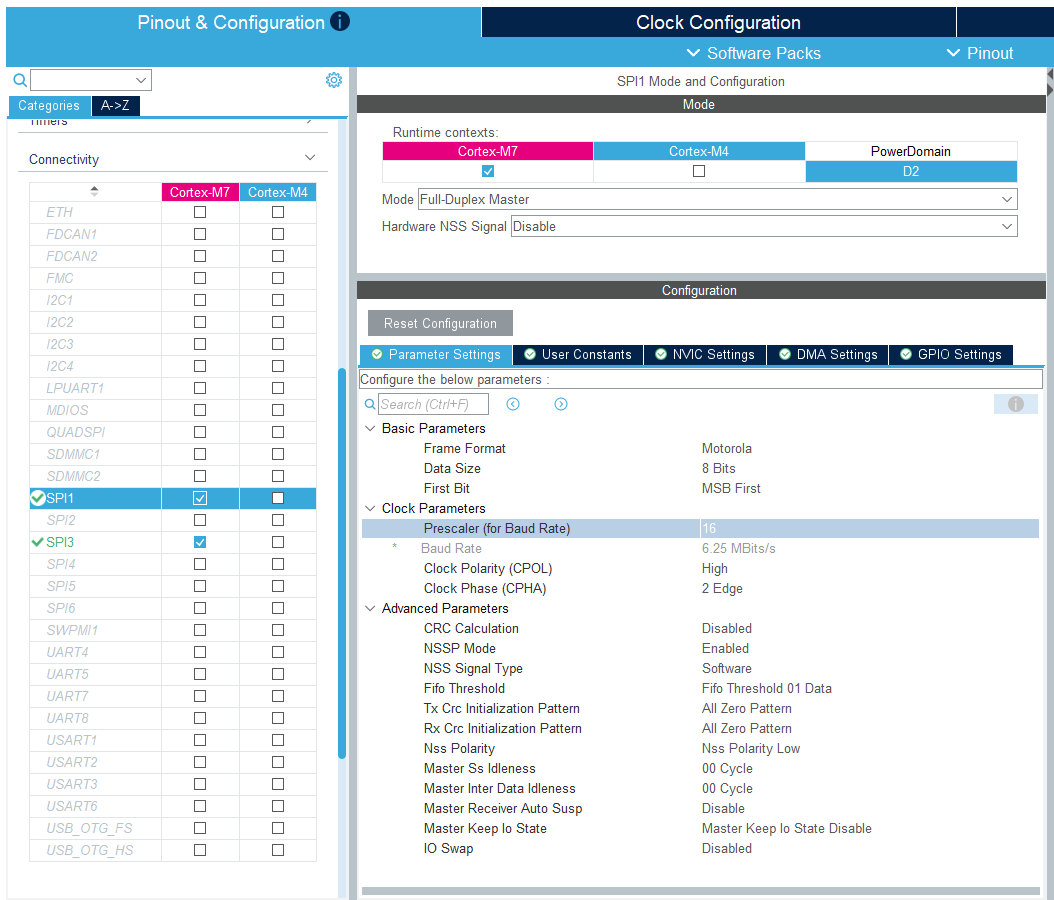Click the green check icon next to SPI3
Screen dimensions: 1054x900
[x=38, y=542]
